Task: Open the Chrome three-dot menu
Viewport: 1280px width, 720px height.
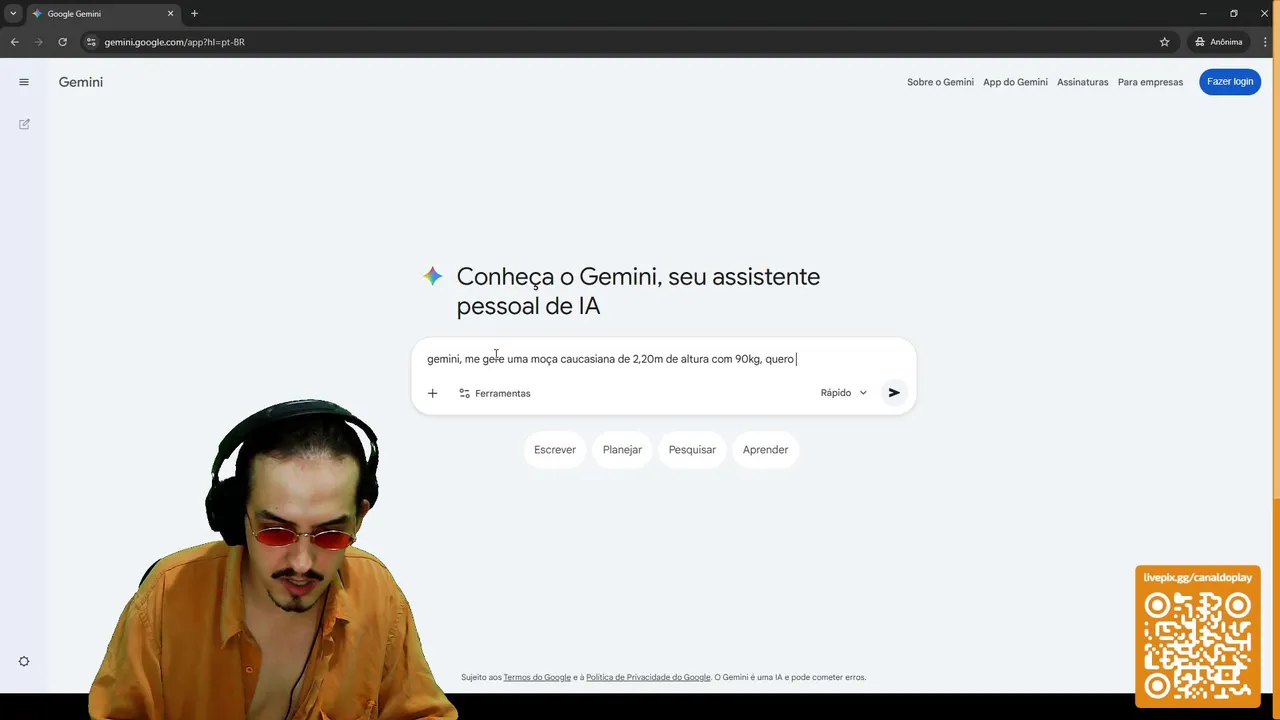Action: click(x=1265, y=42)
